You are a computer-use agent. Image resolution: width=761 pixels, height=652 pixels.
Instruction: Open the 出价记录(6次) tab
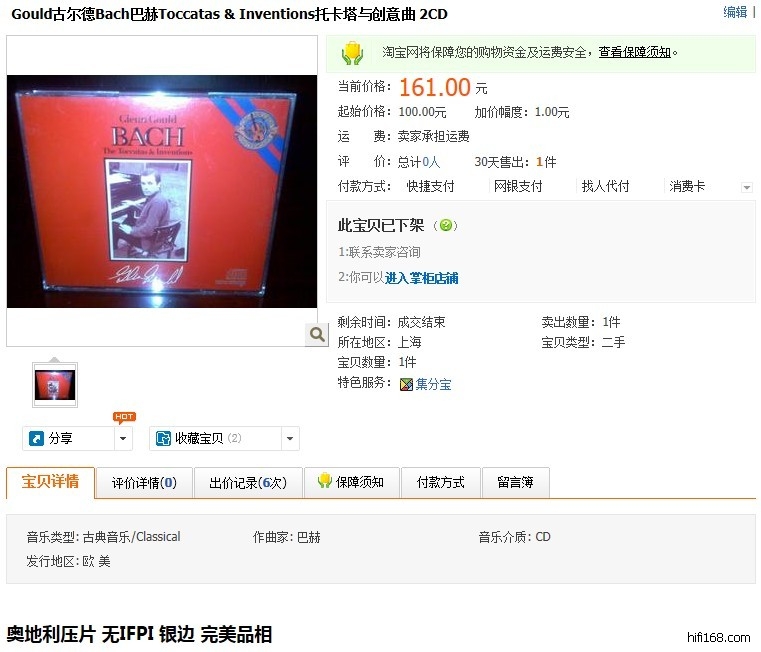coord(248,483)
